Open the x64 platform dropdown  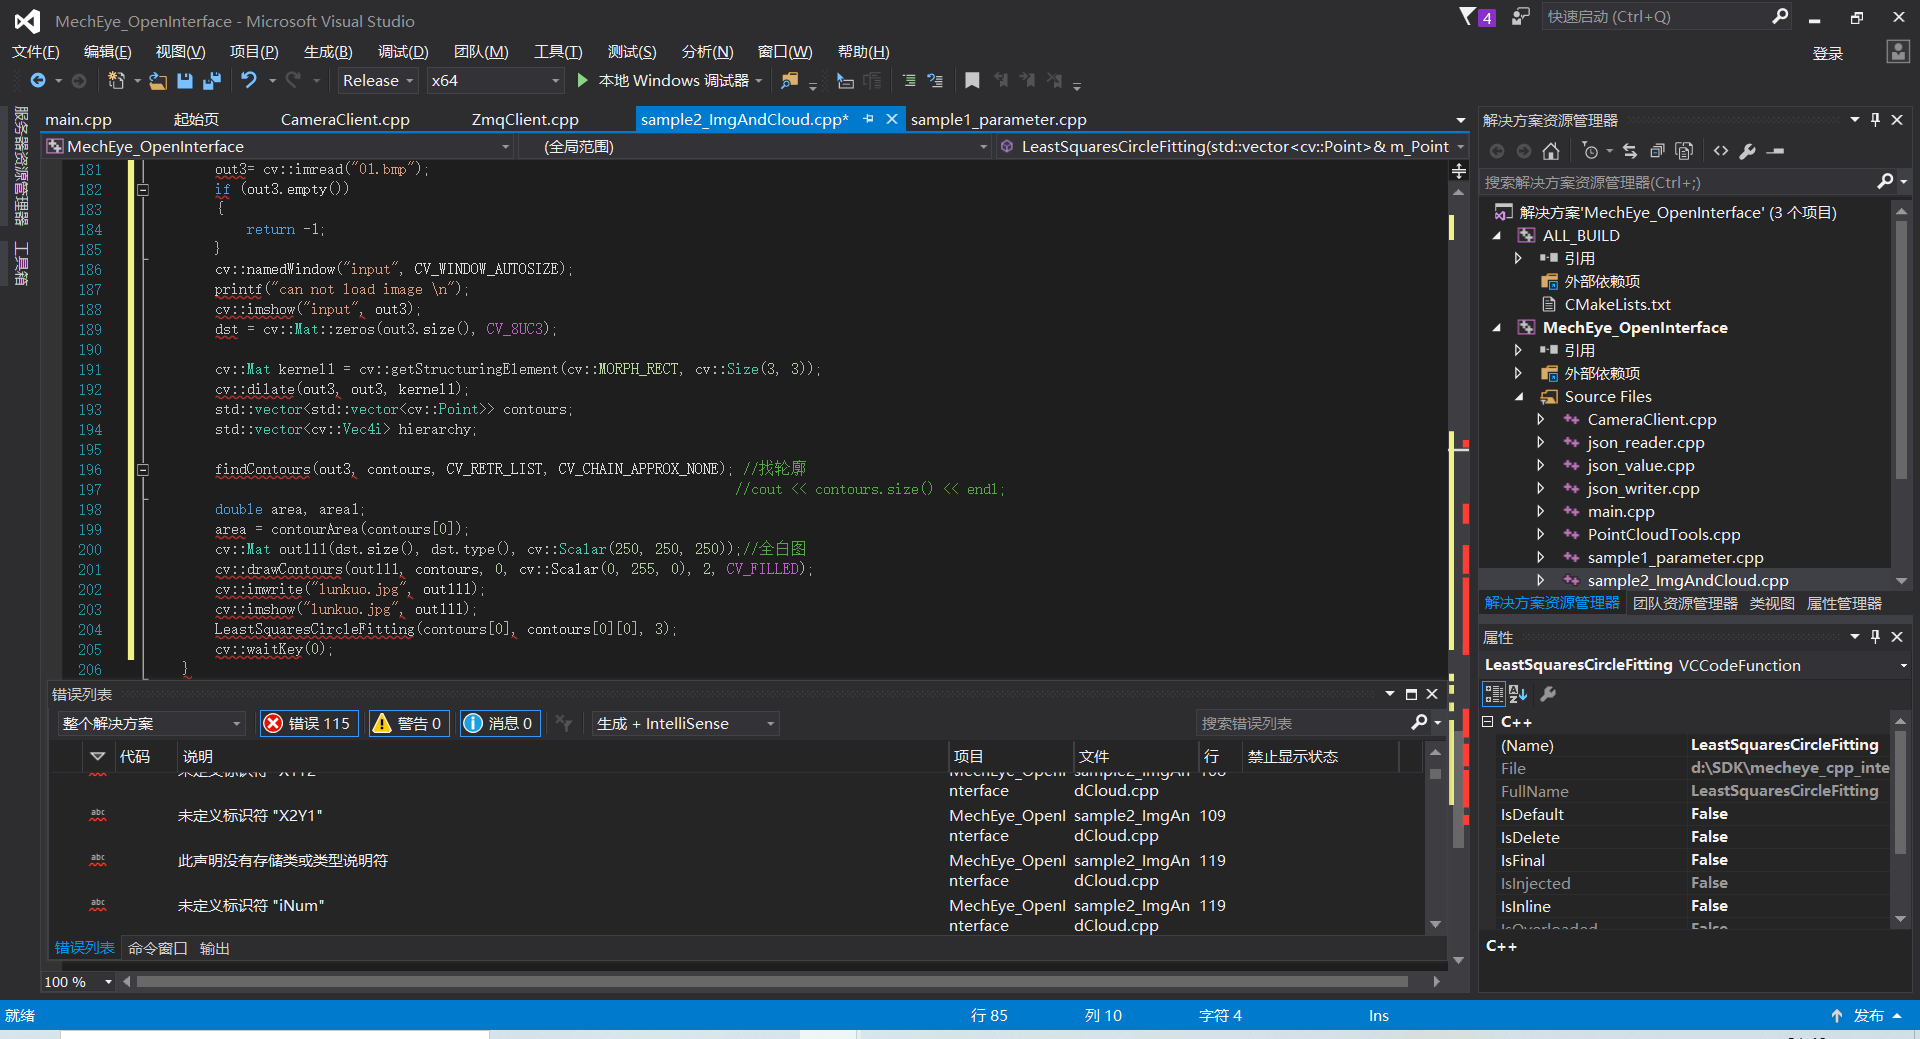(494, 81)
